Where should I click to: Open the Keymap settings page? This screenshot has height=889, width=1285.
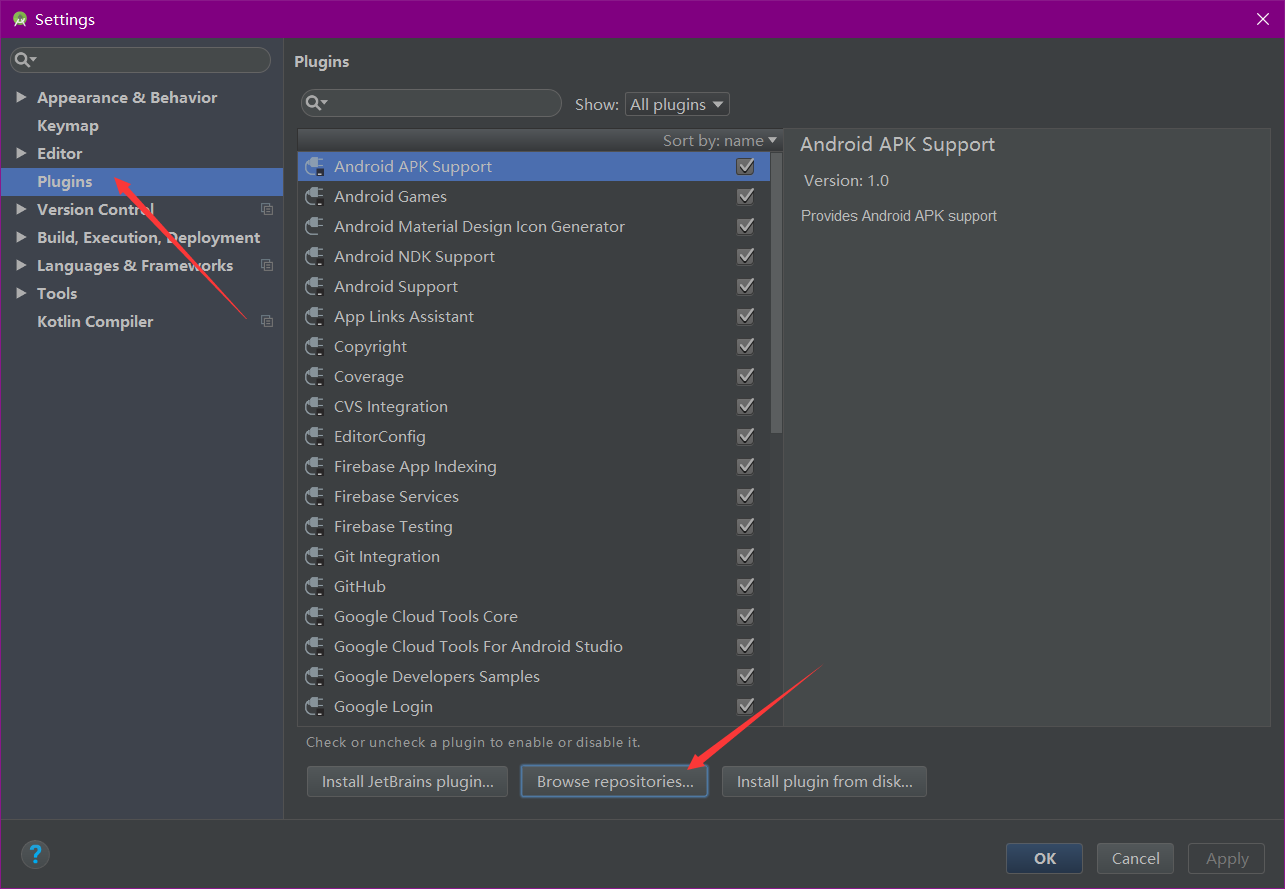[x=68, y=125]
